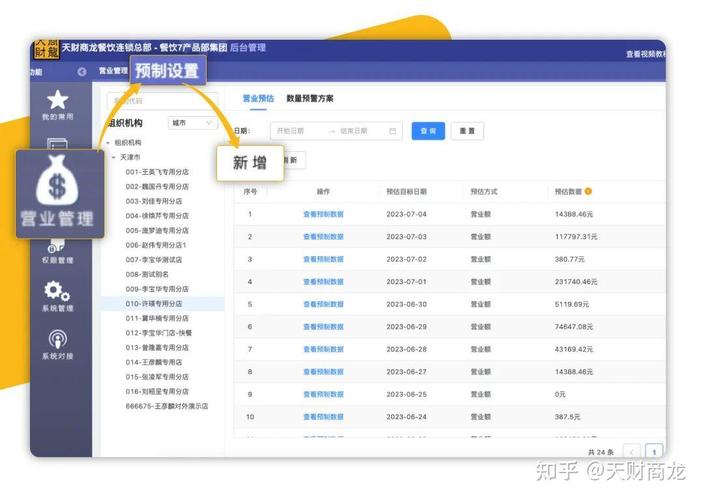
Task: Open the 城市 dropdown next to 组织机构
Action: tap(192, 123)
